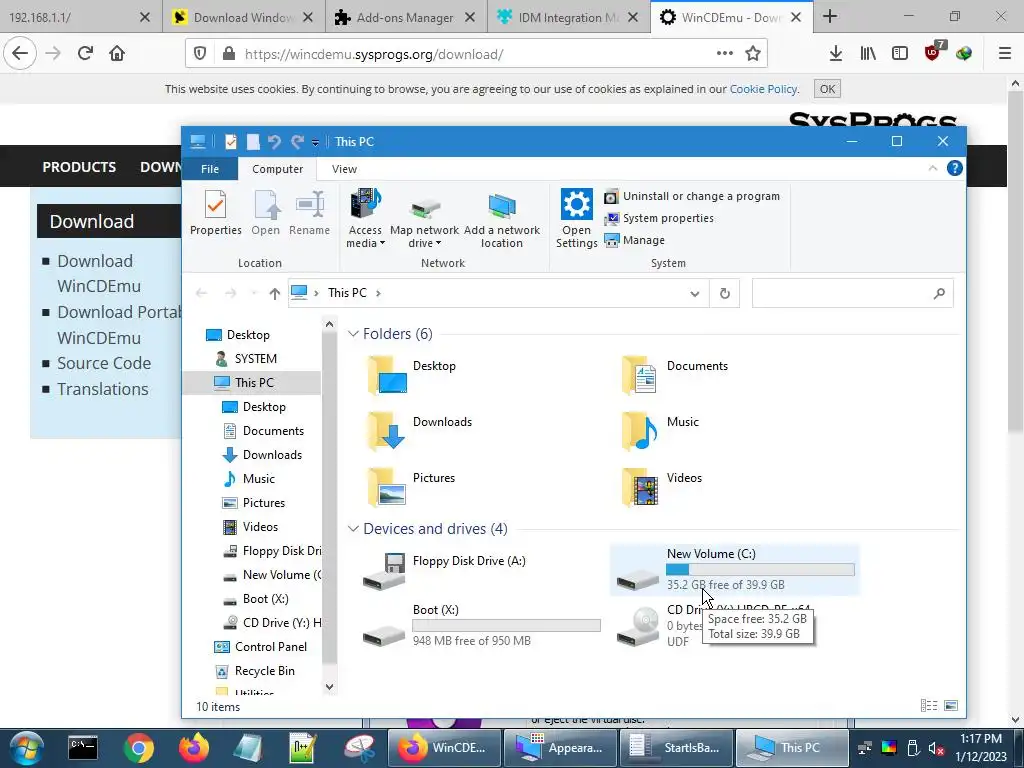Select This PC in navigation pane

point(254,383)
